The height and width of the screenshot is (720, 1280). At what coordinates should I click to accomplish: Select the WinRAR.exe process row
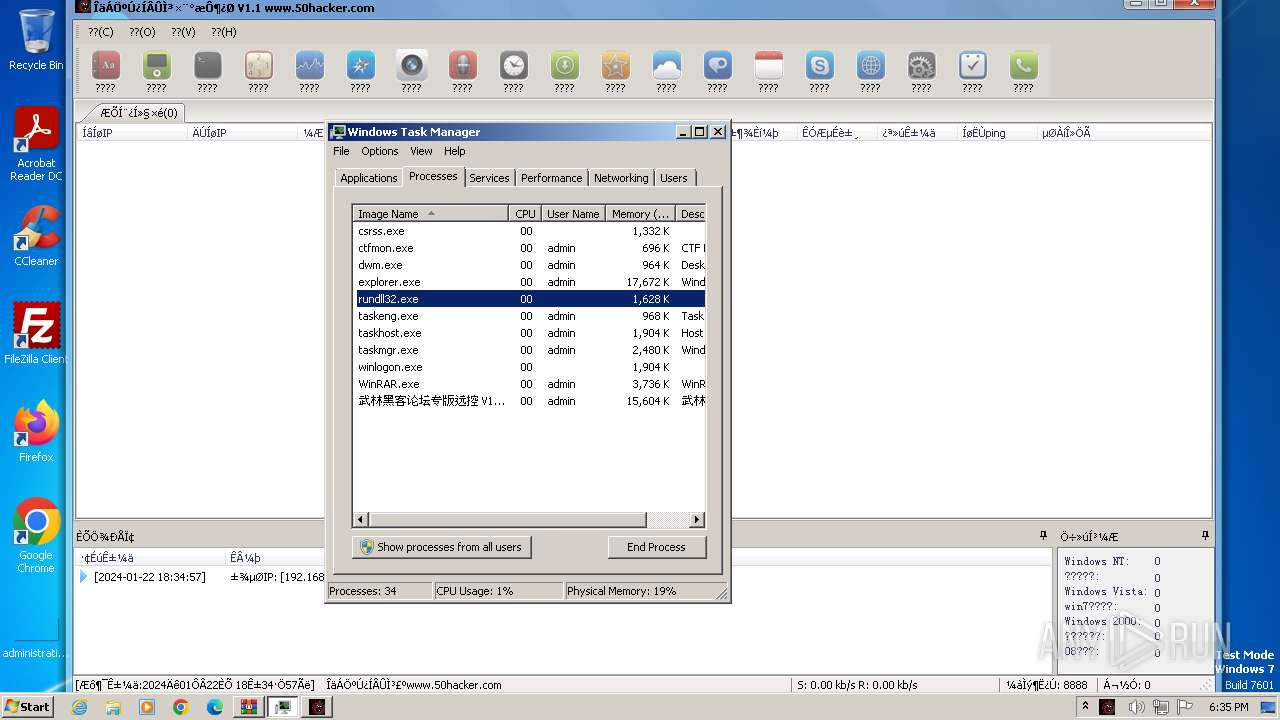(x=530, y=384)
